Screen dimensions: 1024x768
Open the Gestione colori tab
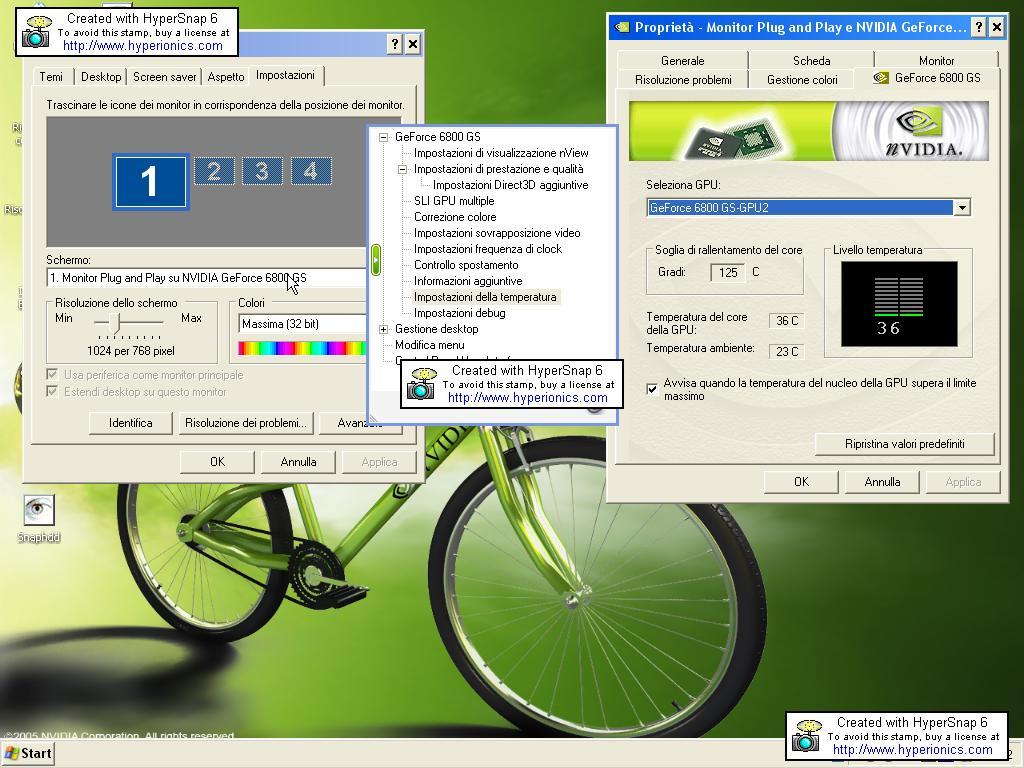(802, 80)
